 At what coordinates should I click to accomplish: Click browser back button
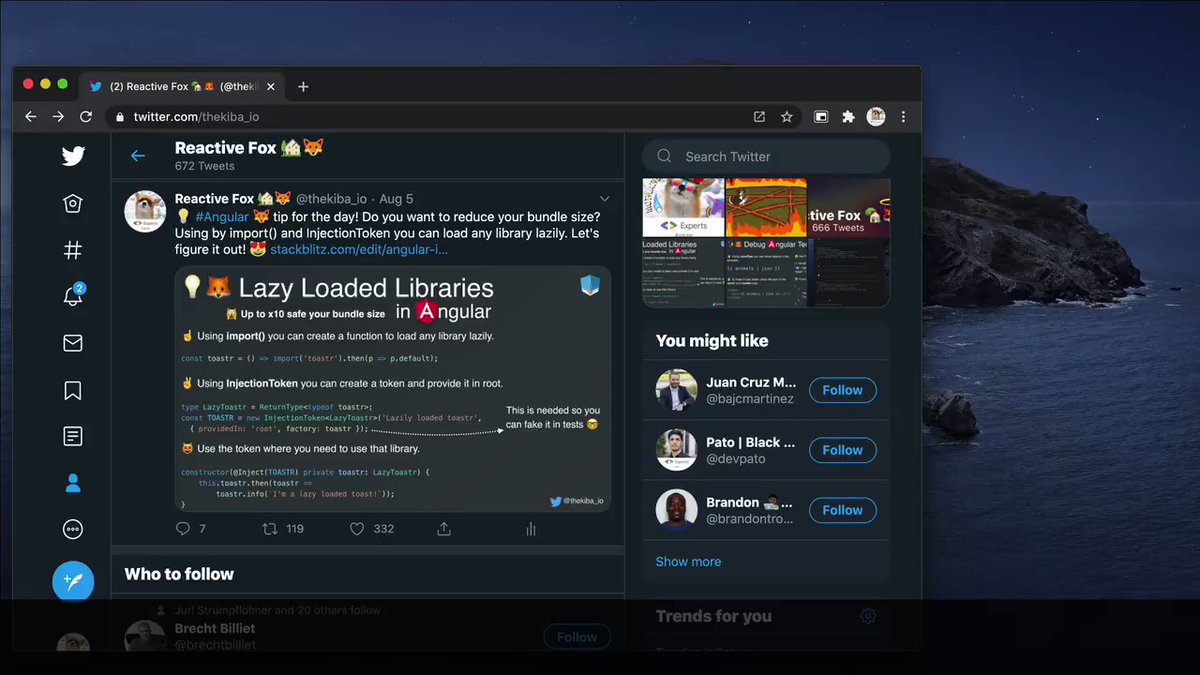pos(31,117)
